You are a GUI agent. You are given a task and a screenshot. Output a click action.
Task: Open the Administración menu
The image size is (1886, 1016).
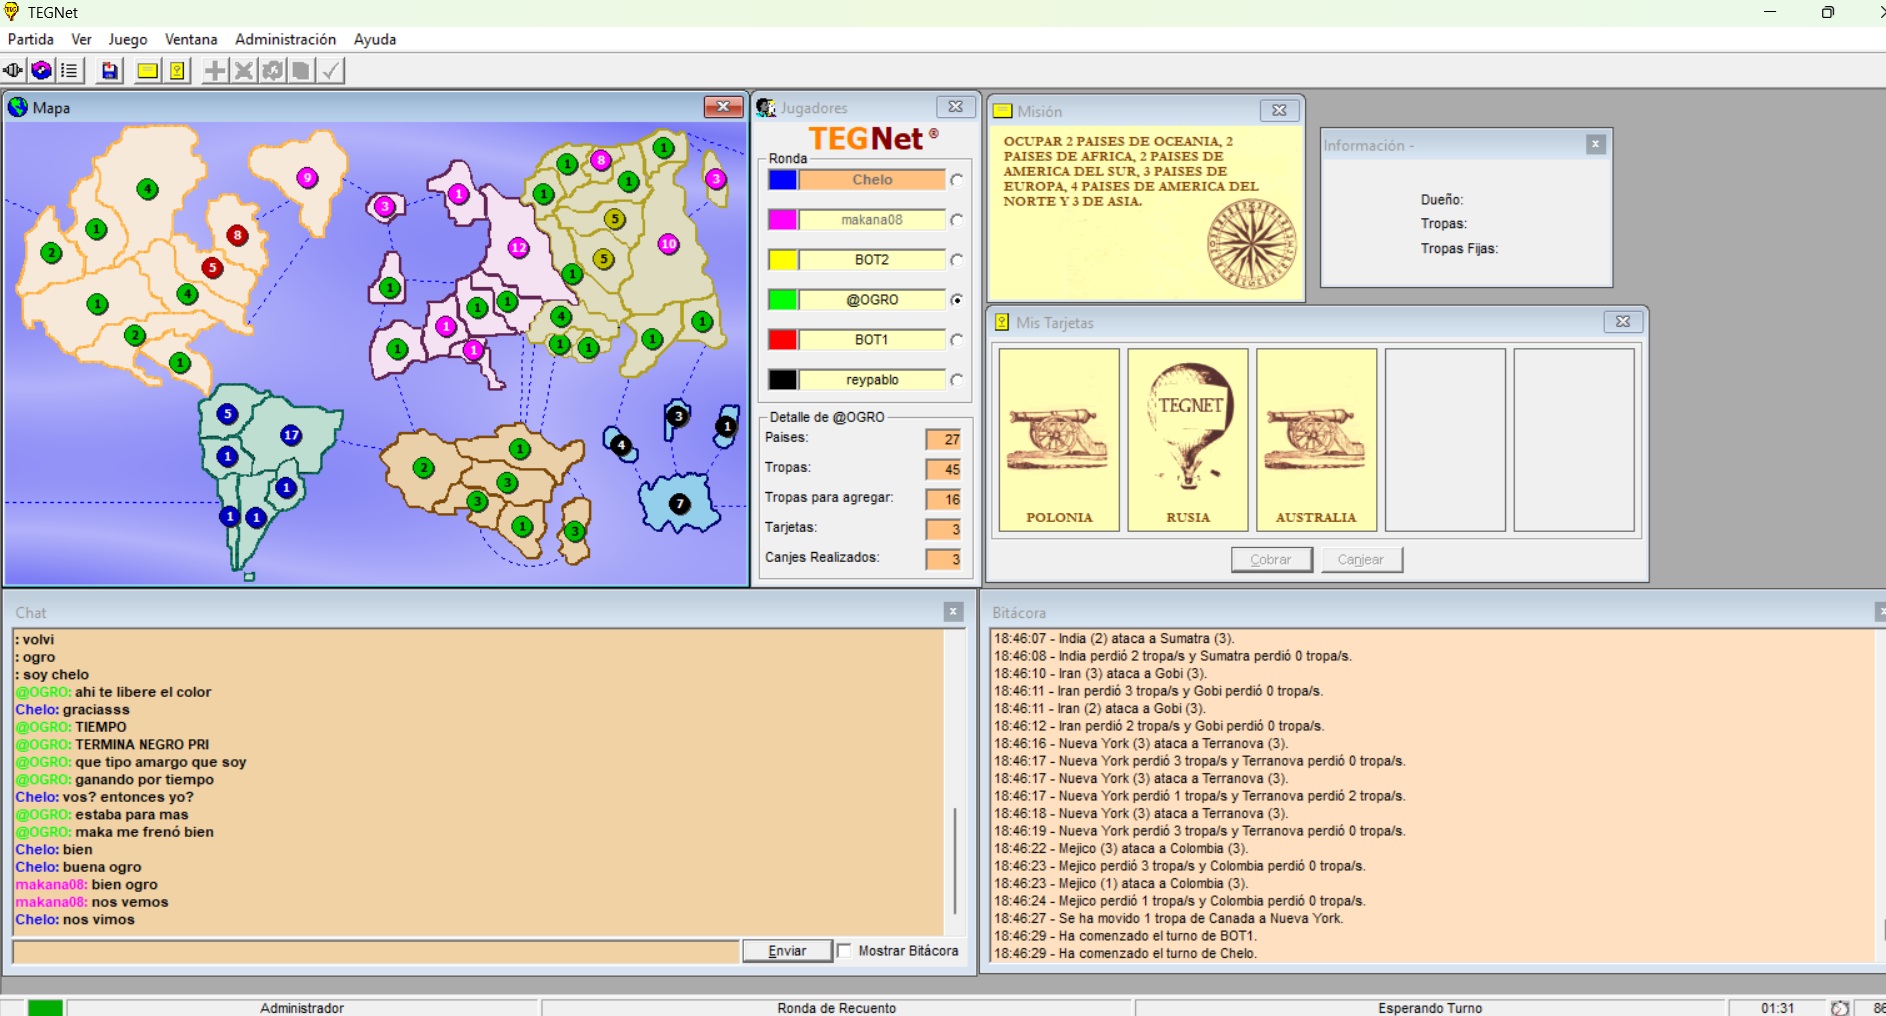click(x=285, y=39)
